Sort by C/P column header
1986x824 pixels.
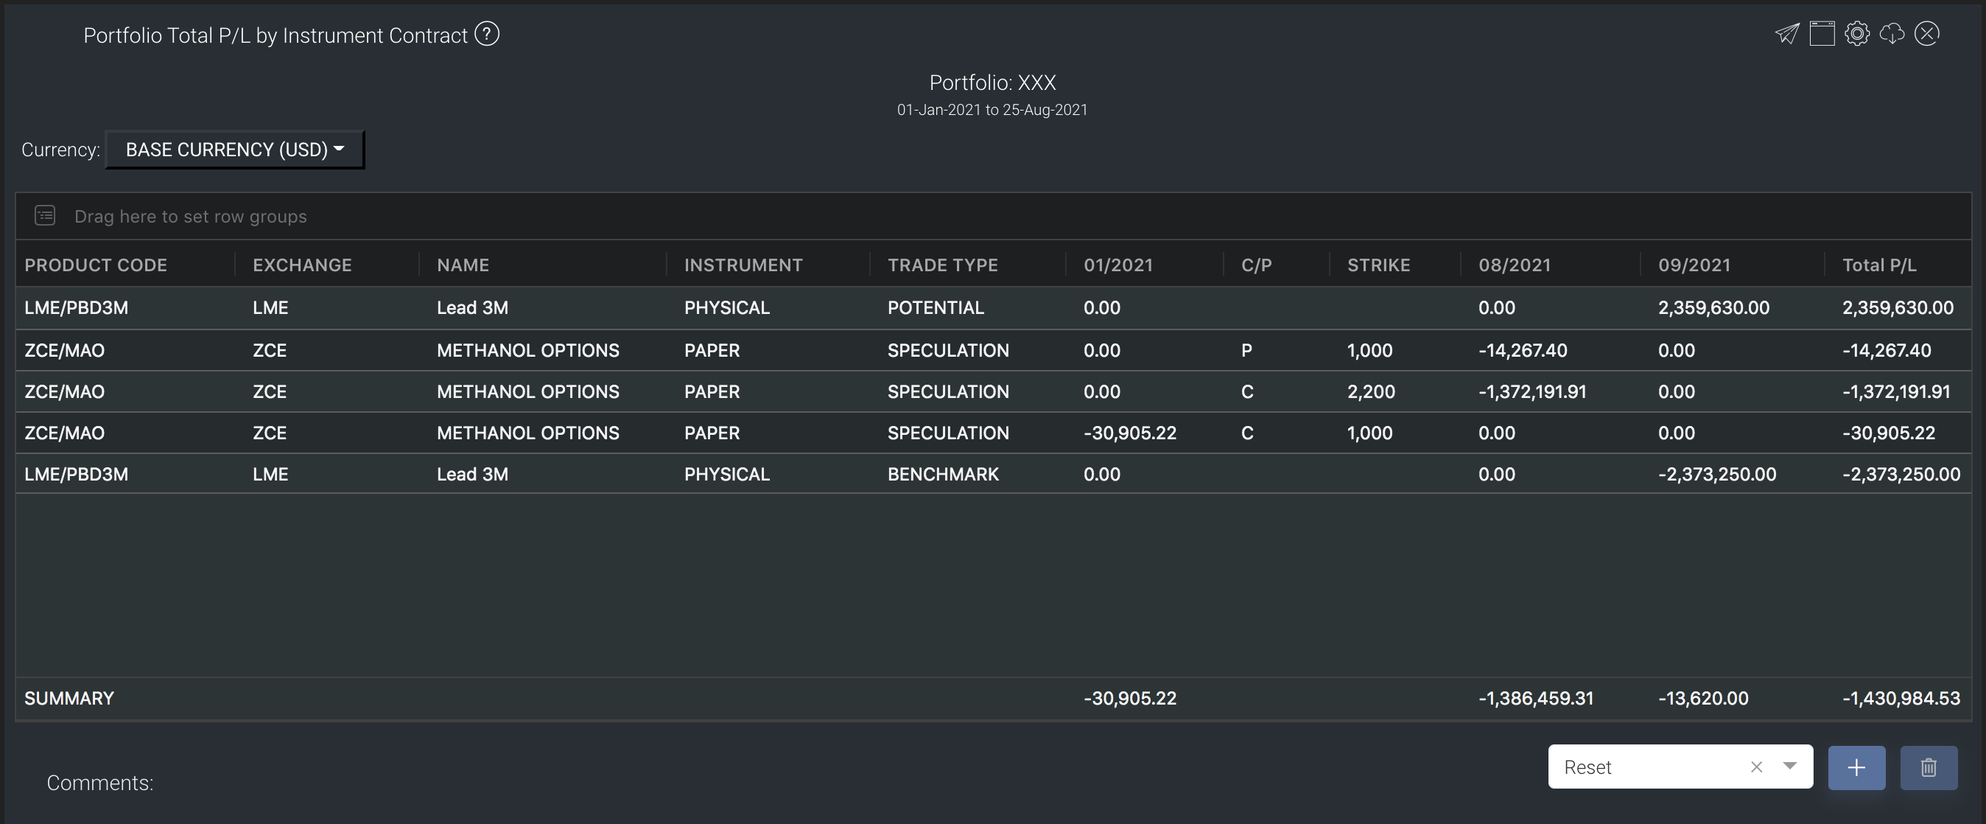1257,265
